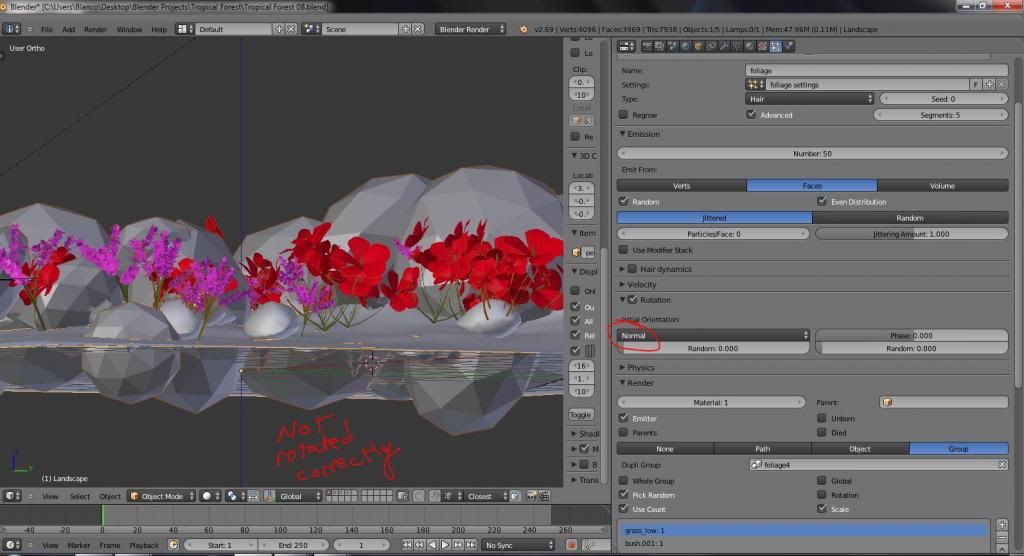
Task: Open the particle Type Hair dropdown
Action: coord(809,99)
